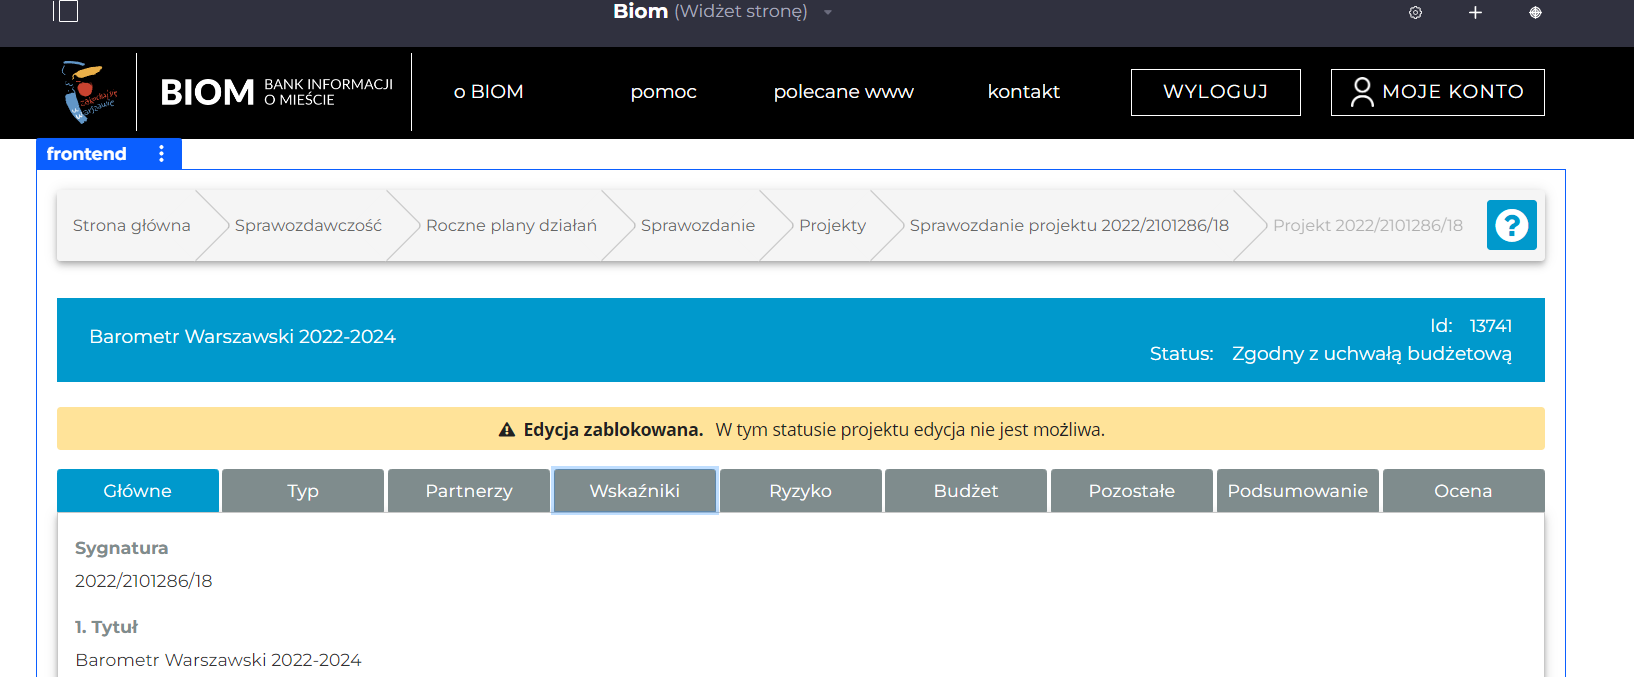
Task: Open the settings gear icon
Action: coord(1415,13)
